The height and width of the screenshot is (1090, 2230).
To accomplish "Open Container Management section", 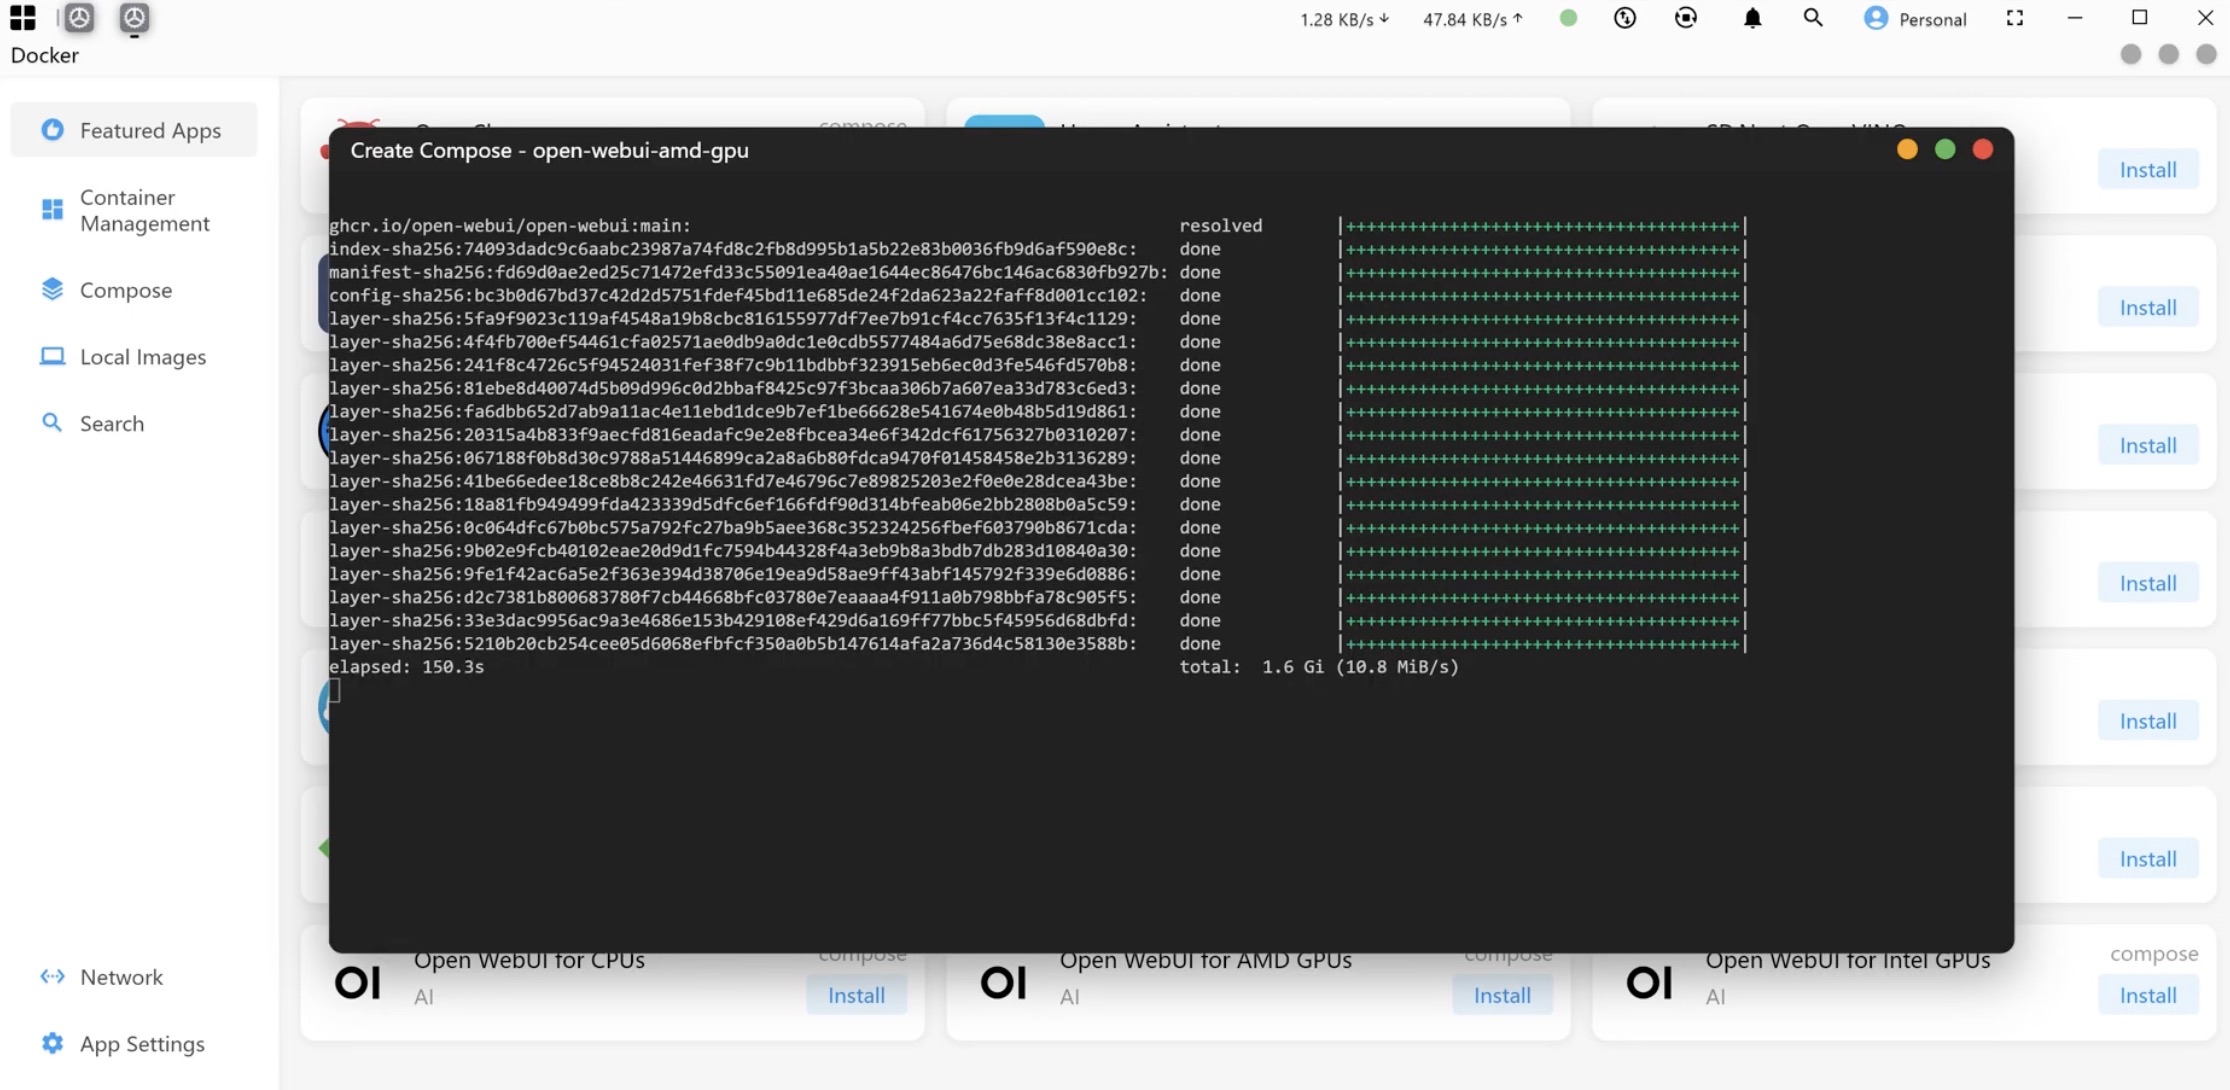I will [x=134, y=210].
